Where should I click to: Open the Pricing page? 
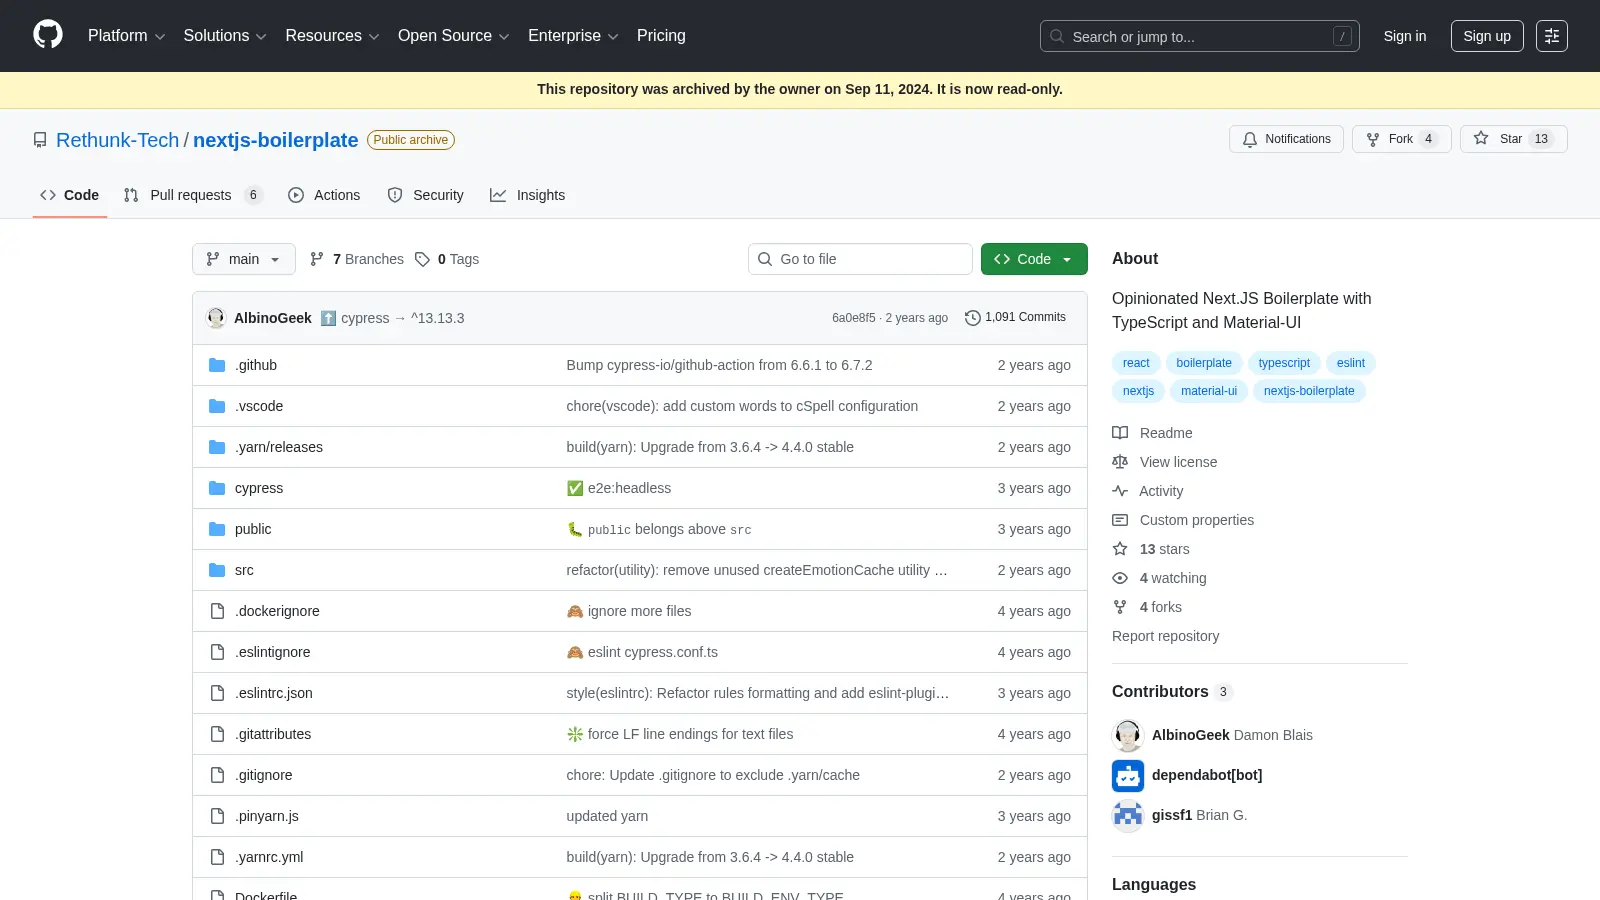click(661, 36)
